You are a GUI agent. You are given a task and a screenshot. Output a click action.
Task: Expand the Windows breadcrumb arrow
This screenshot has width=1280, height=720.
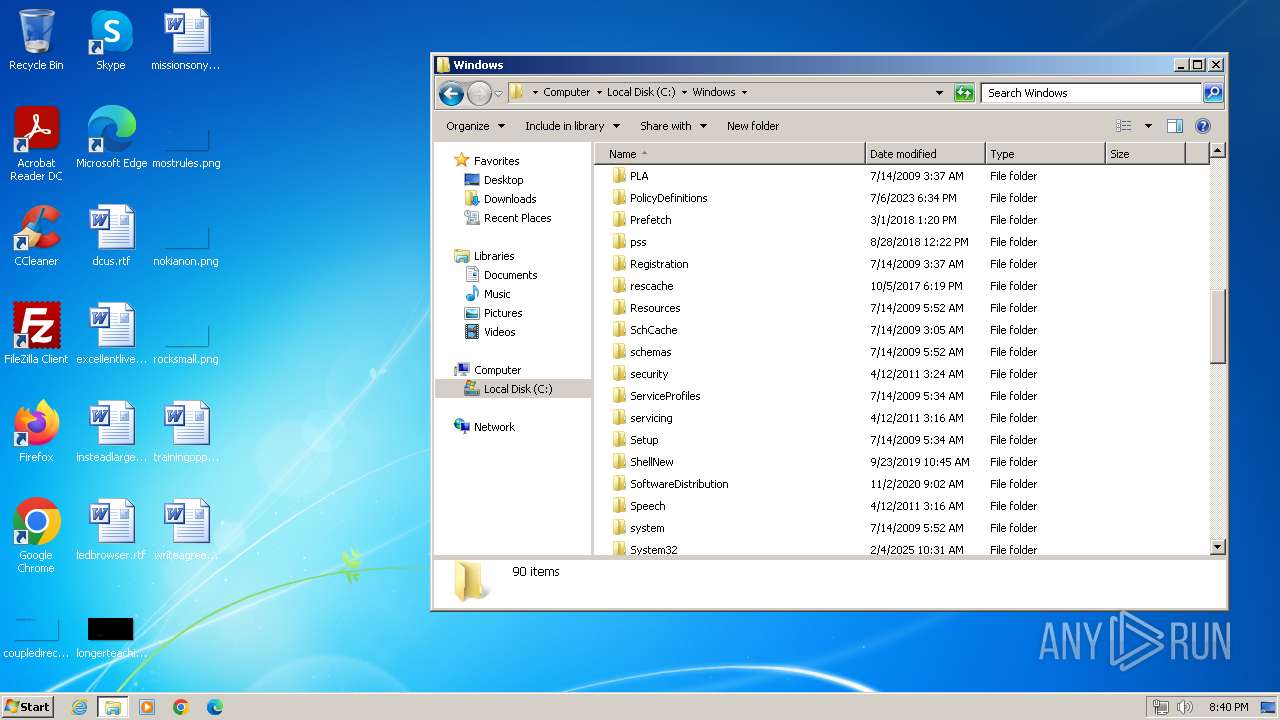pos(744,92)
